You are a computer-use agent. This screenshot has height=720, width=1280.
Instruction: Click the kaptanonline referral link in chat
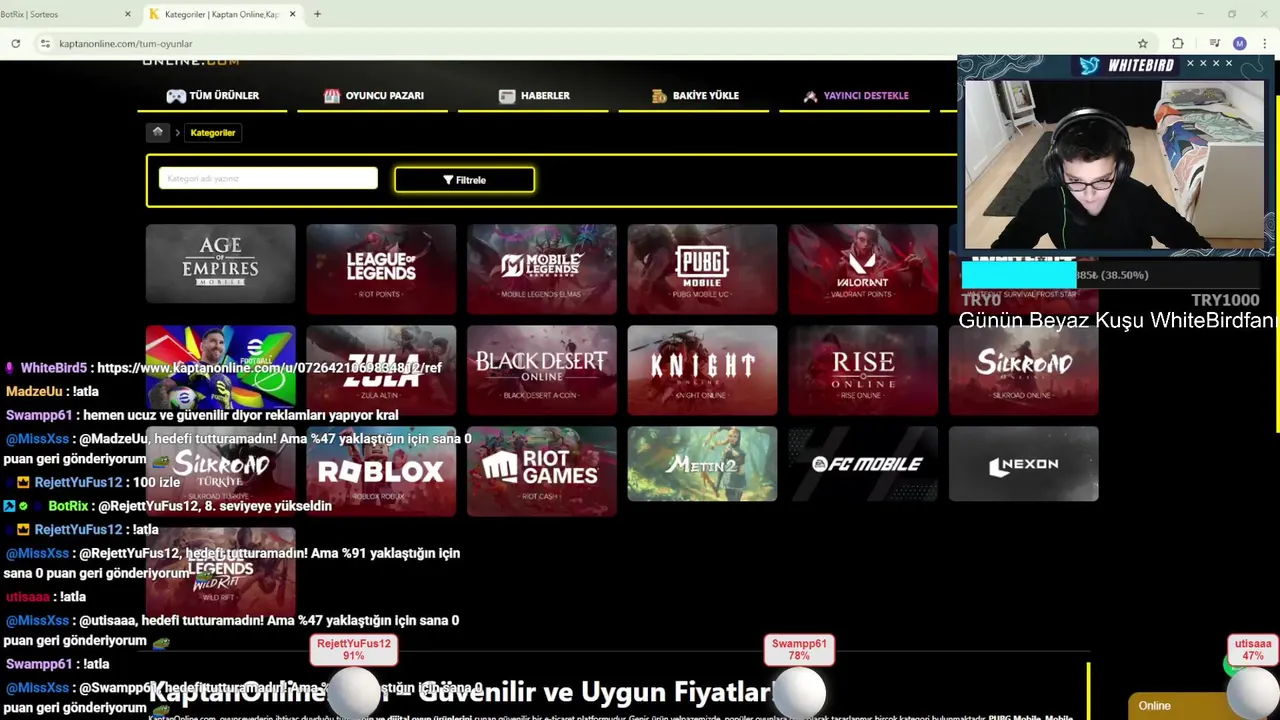click(x=269, y=368)
